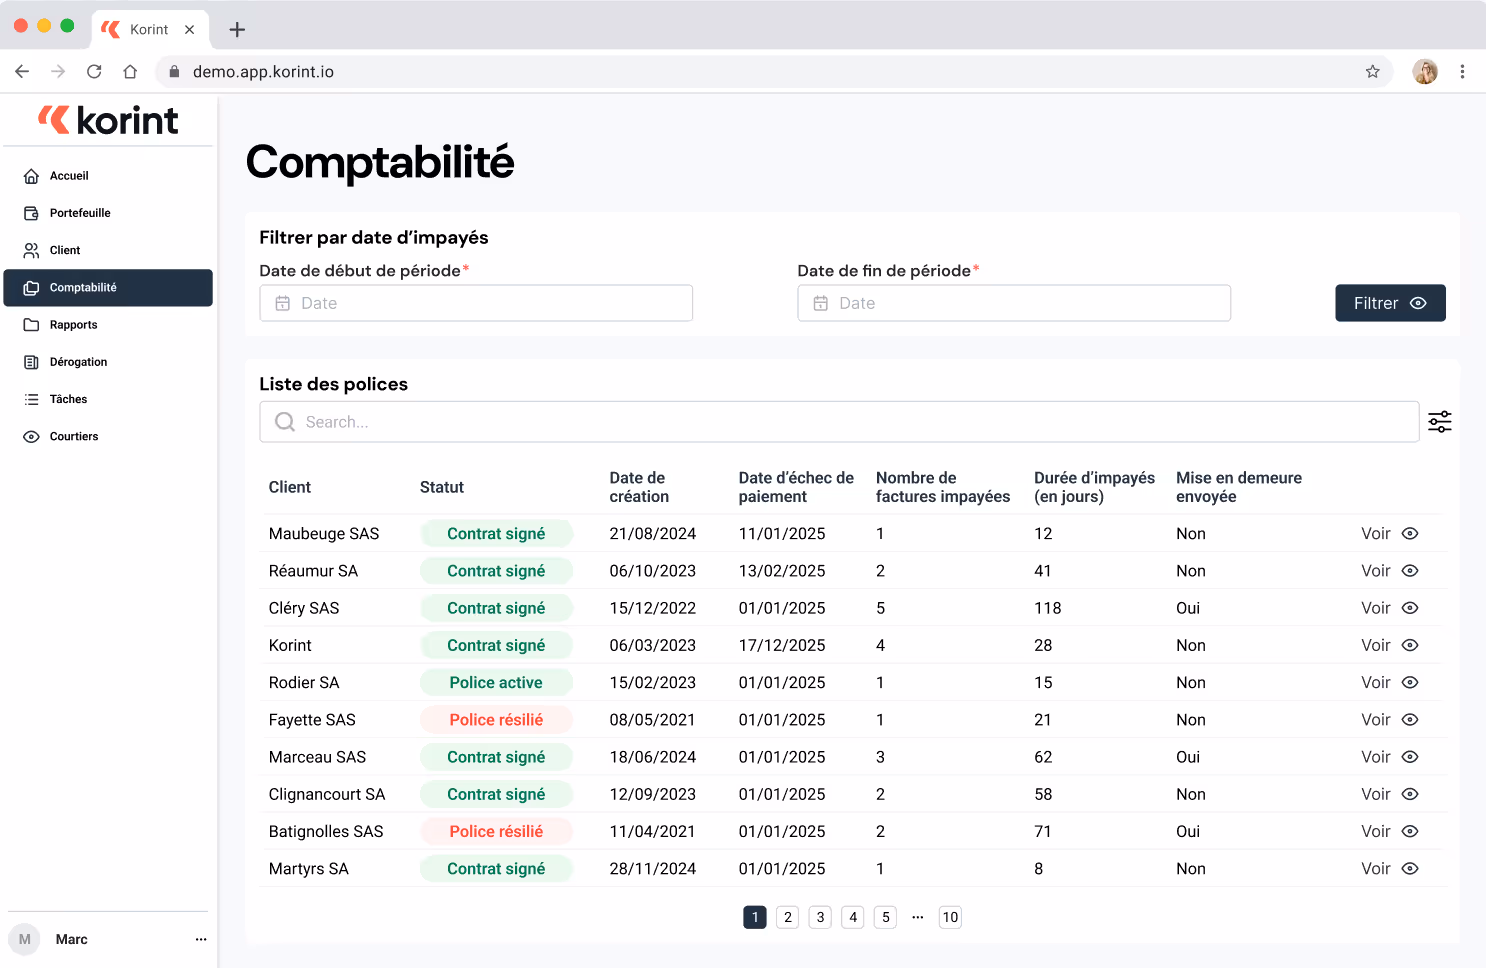Click the eye icon for Cléry SAS
Screen dimensions: 1486x968
point(1410,608)
